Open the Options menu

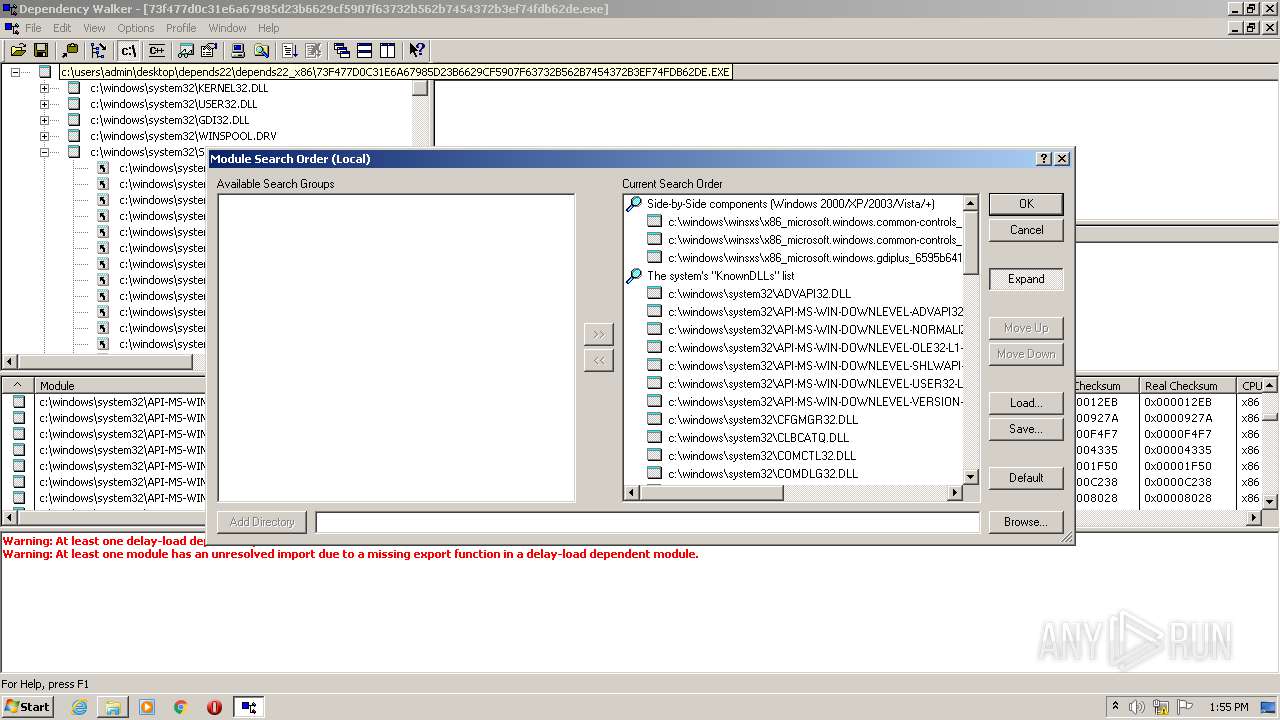[136, 28]
